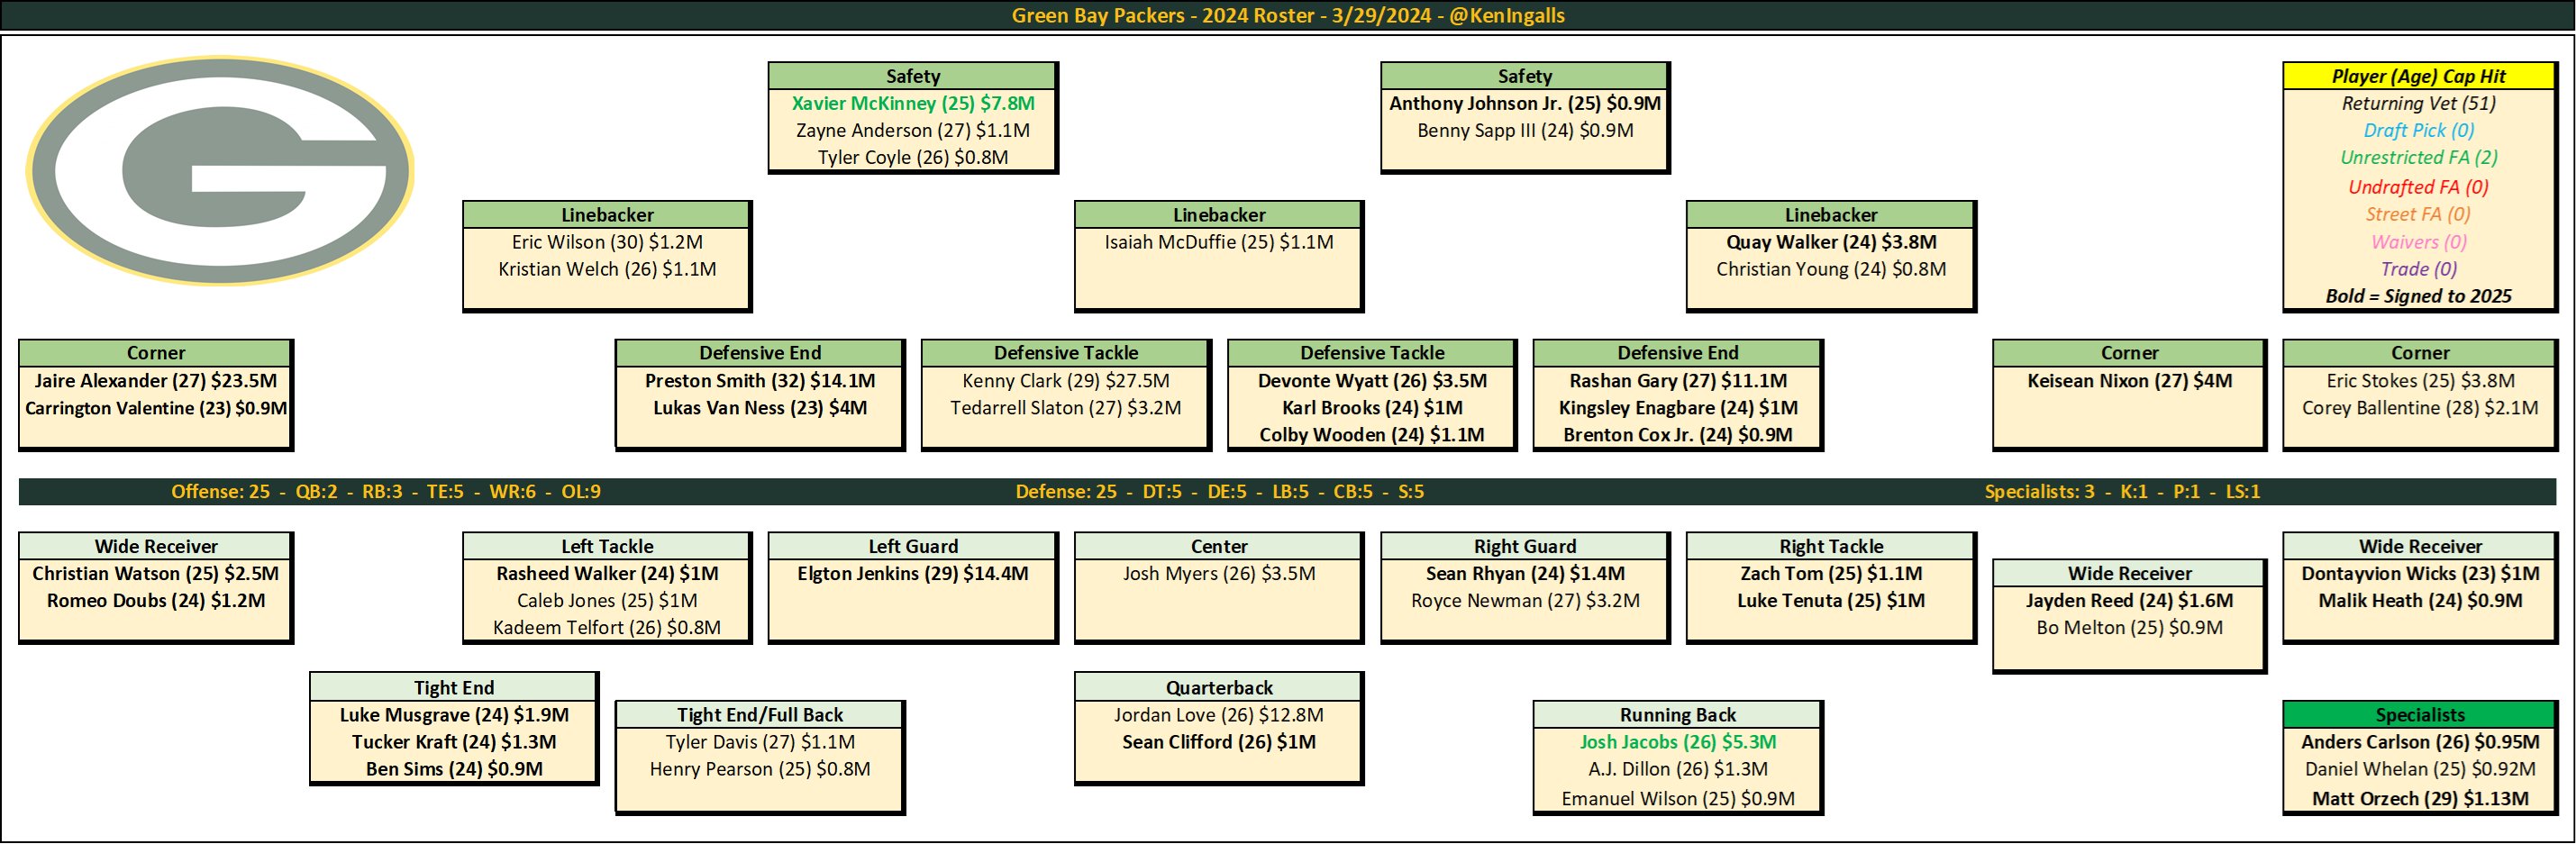The image size is (2576, 844).
Task: Click Brenton Cox Jr. (24) $0.9M row
Action: pyautogui.click(x=1678, y=435)
